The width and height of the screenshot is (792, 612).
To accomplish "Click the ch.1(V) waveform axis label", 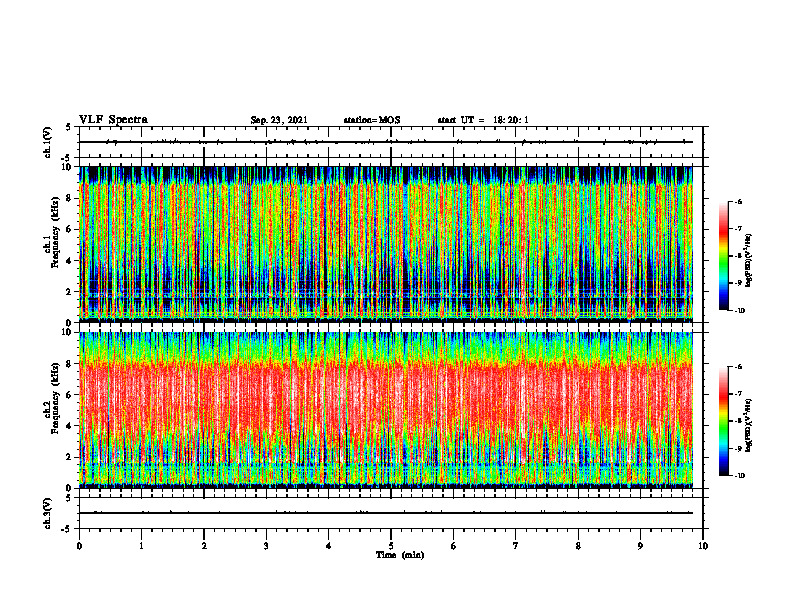I will click(48, 142).
